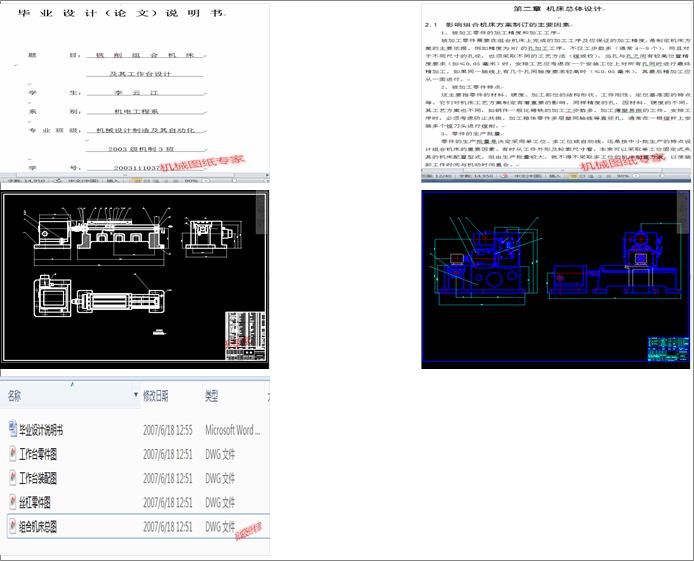Click the title block of white CAD drawing

point(245,336)
